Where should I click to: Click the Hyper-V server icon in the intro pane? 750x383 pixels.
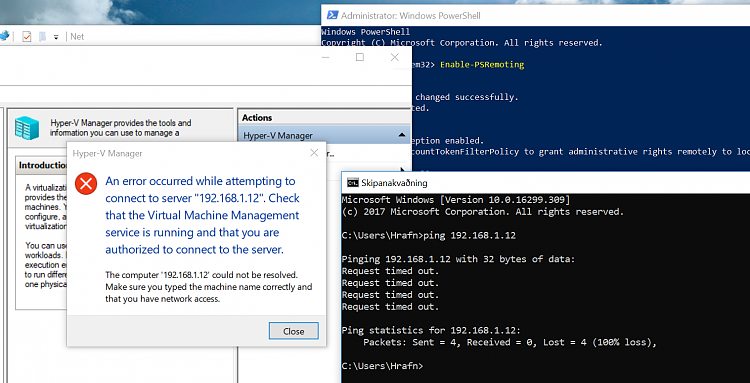click(27, 128)
